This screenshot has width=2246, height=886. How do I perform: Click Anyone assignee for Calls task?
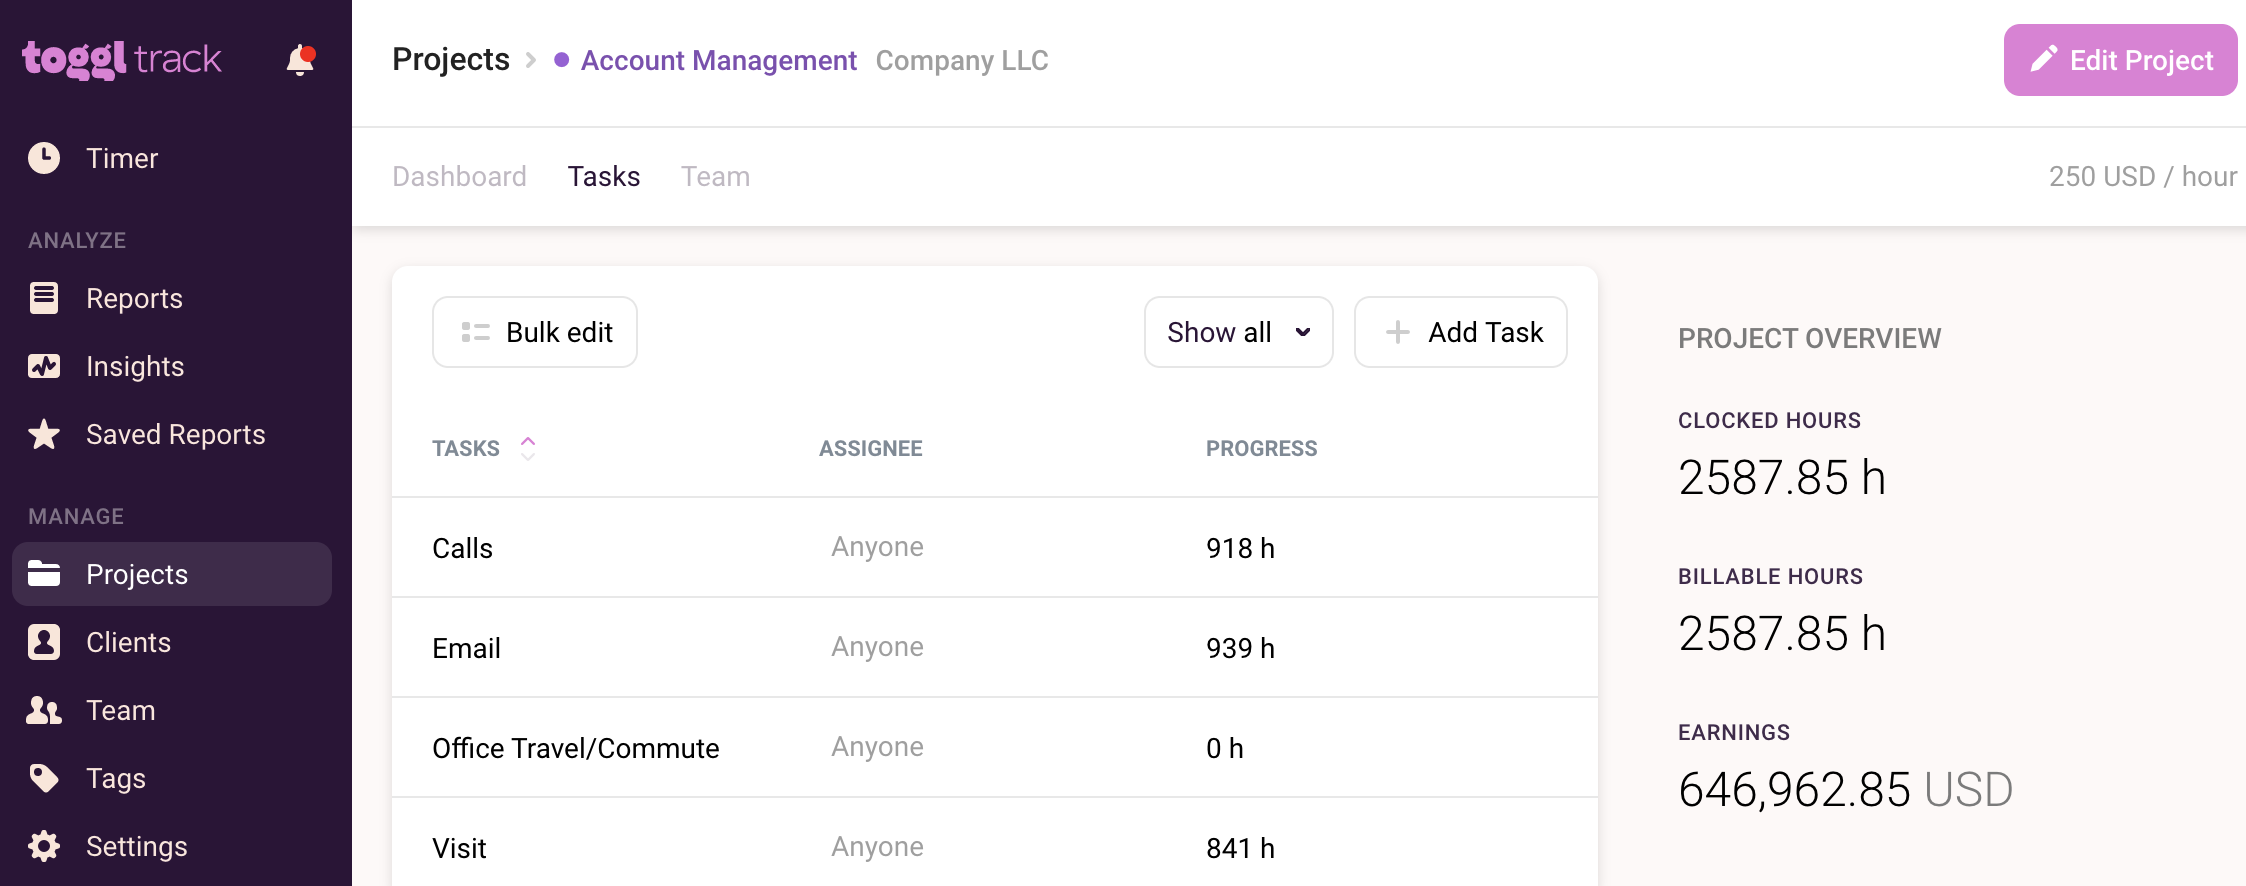(x=877, y=547)
